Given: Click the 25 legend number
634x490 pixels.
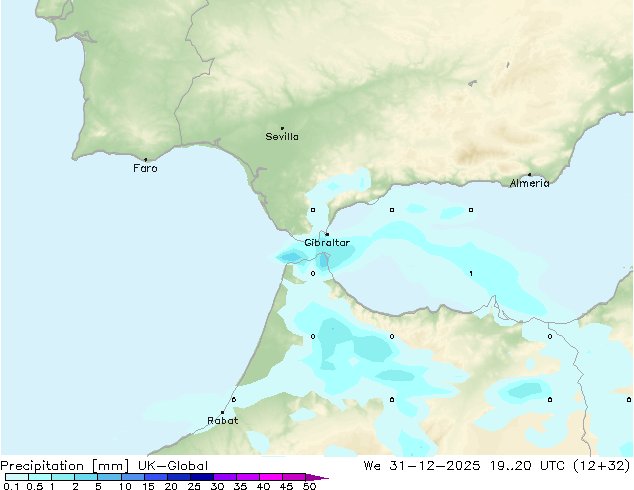Looking at the screenshot, I should (194, 486).
